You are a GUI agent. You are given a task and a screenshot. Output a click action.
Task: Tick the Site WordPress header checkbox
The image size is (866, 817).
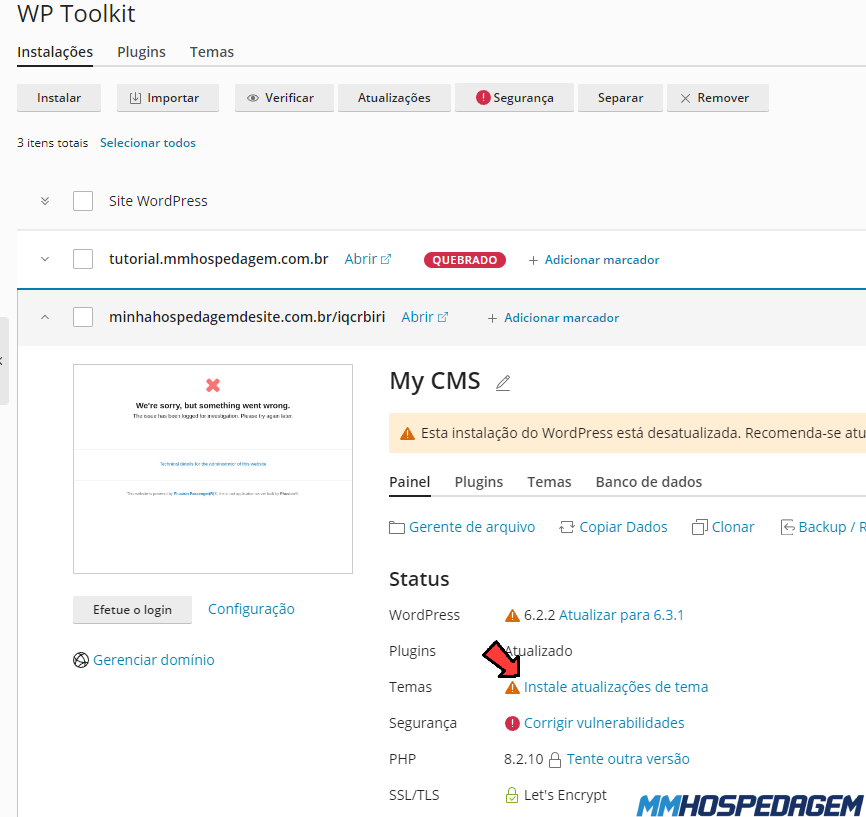[x=83, y=201]
